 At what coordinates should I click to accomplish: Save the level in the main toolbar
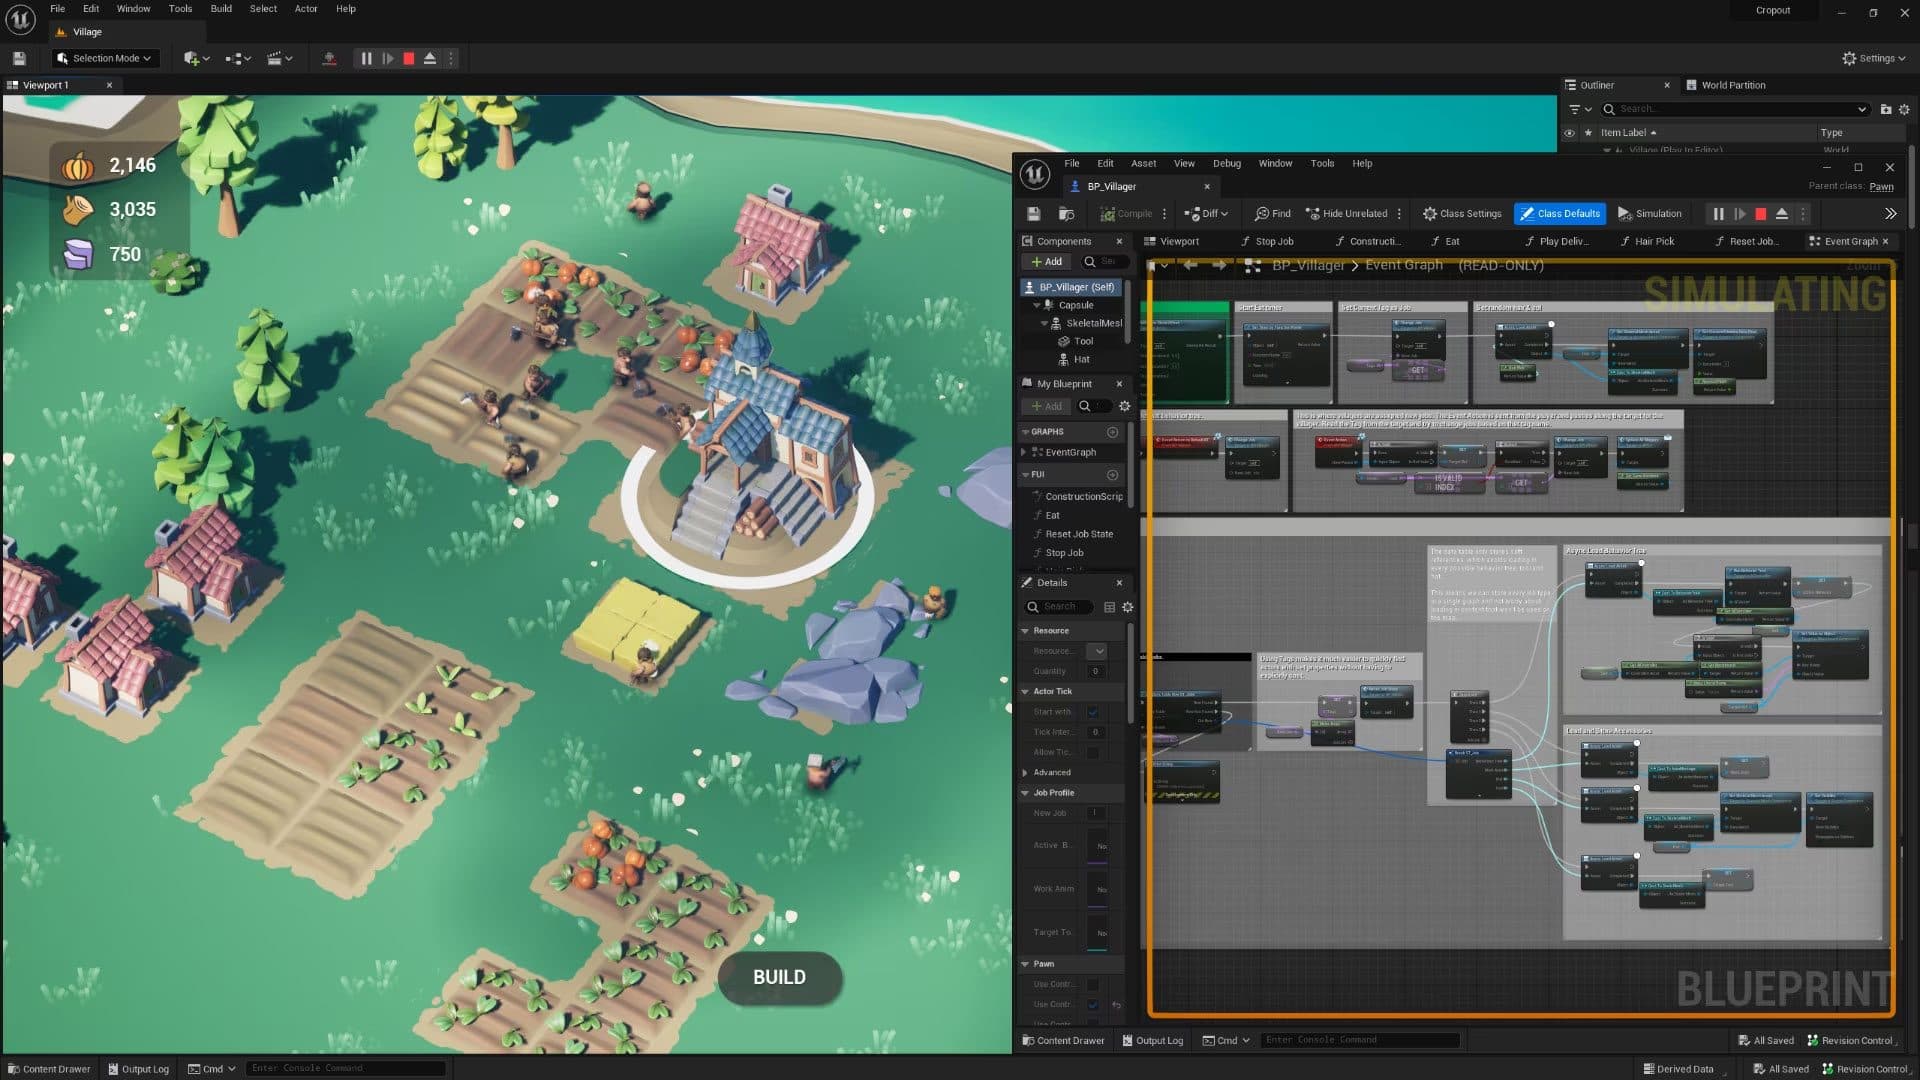[19, 59]
